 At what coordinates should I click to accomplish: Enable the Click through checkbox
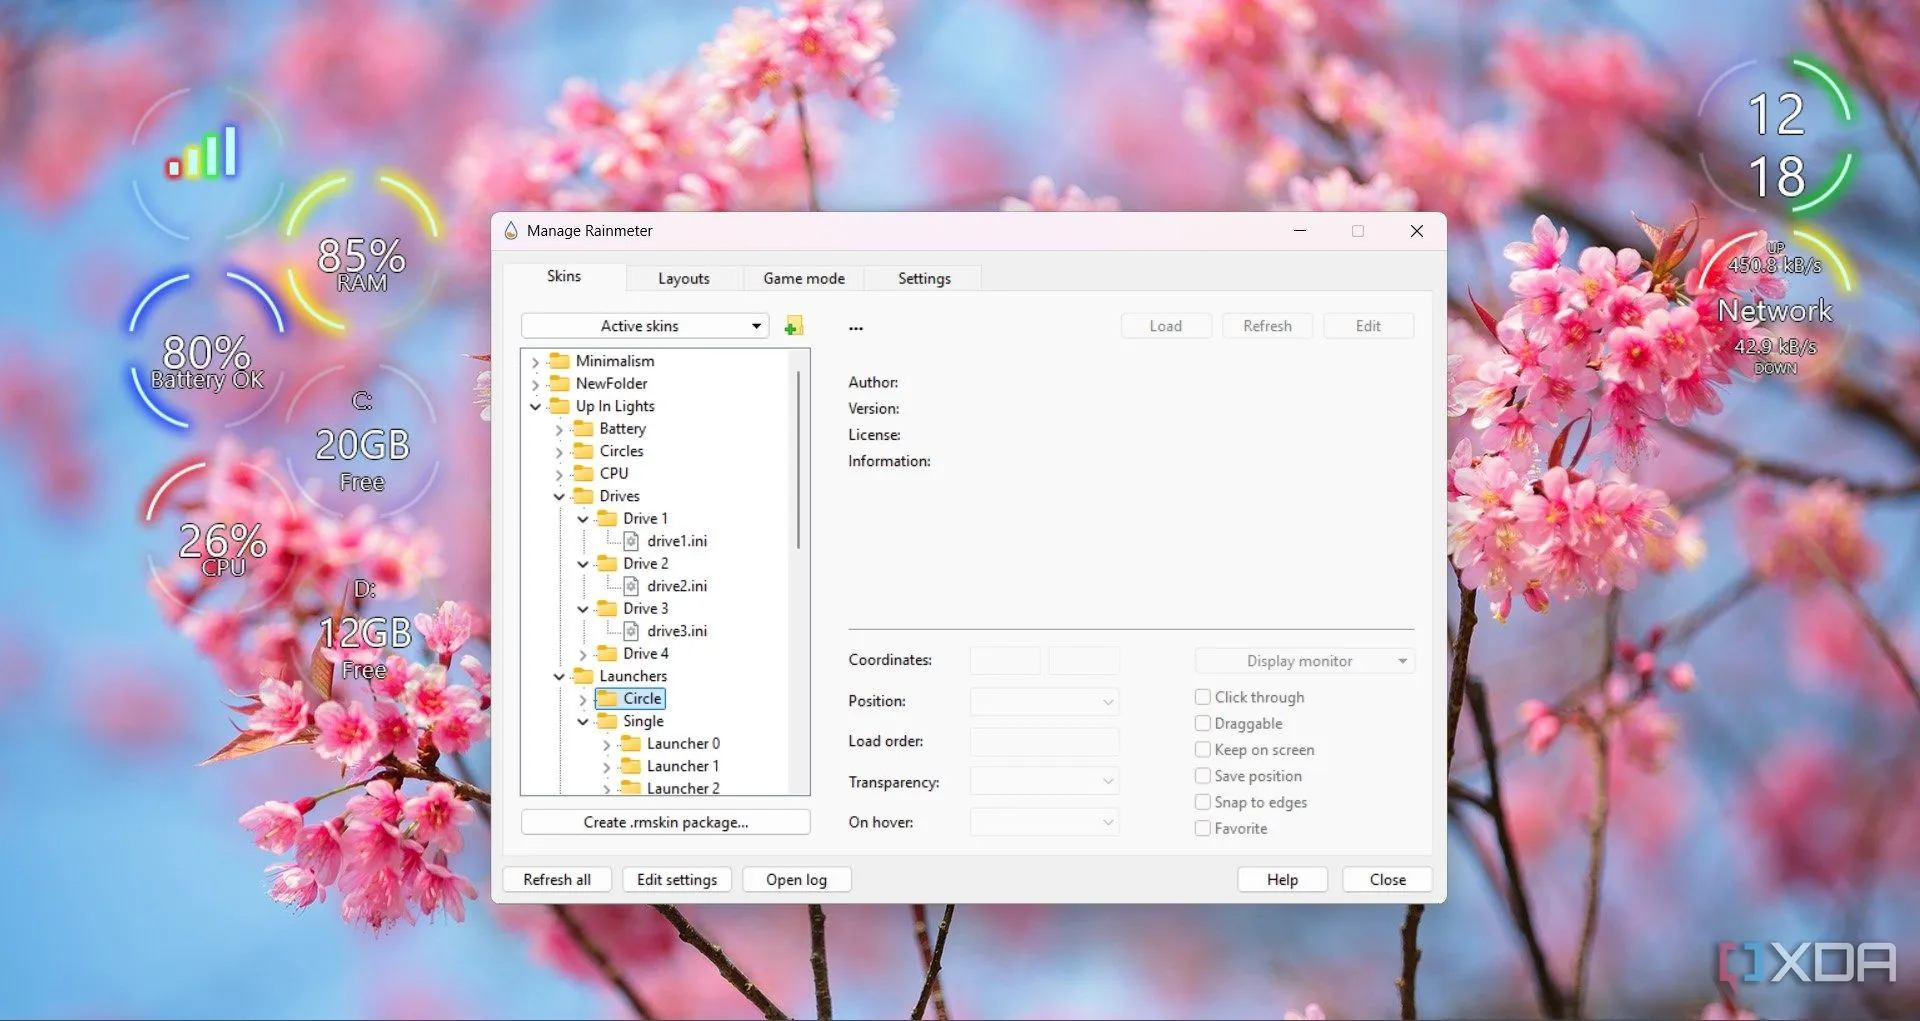point(1203,697)
